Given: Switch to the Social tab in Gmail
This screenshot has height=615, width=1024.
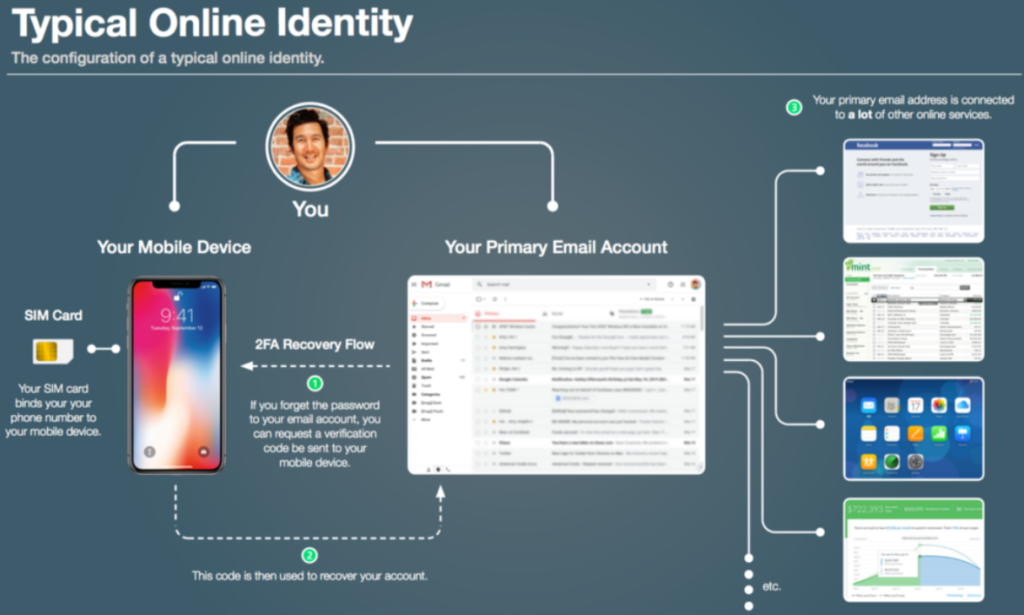Looking at the screenshot, I should [555, 313].
